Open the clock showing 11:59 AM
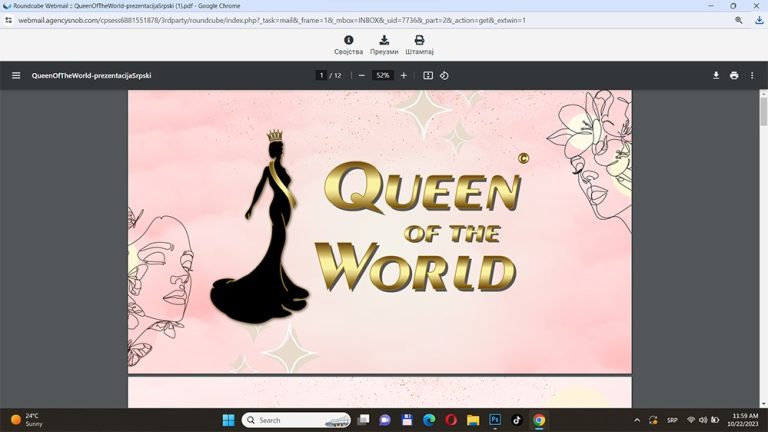This screenshot has height=432, width=768. pos(743,420)
